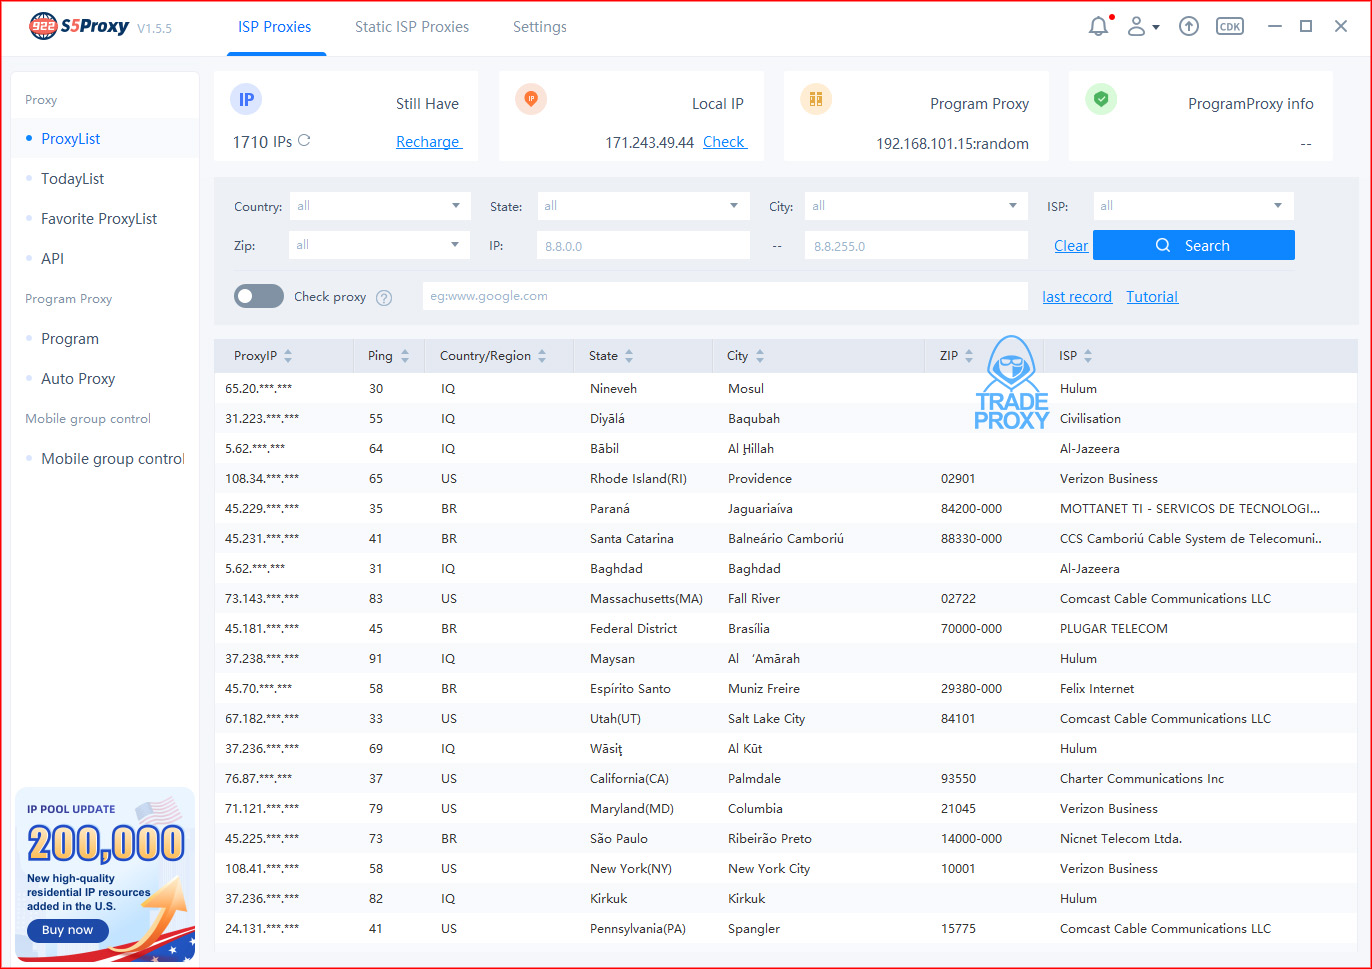Click the starting IP field showing 8.8.0.0
The width and height of the screenshot is (1372, 969).
tap(644, 245)
